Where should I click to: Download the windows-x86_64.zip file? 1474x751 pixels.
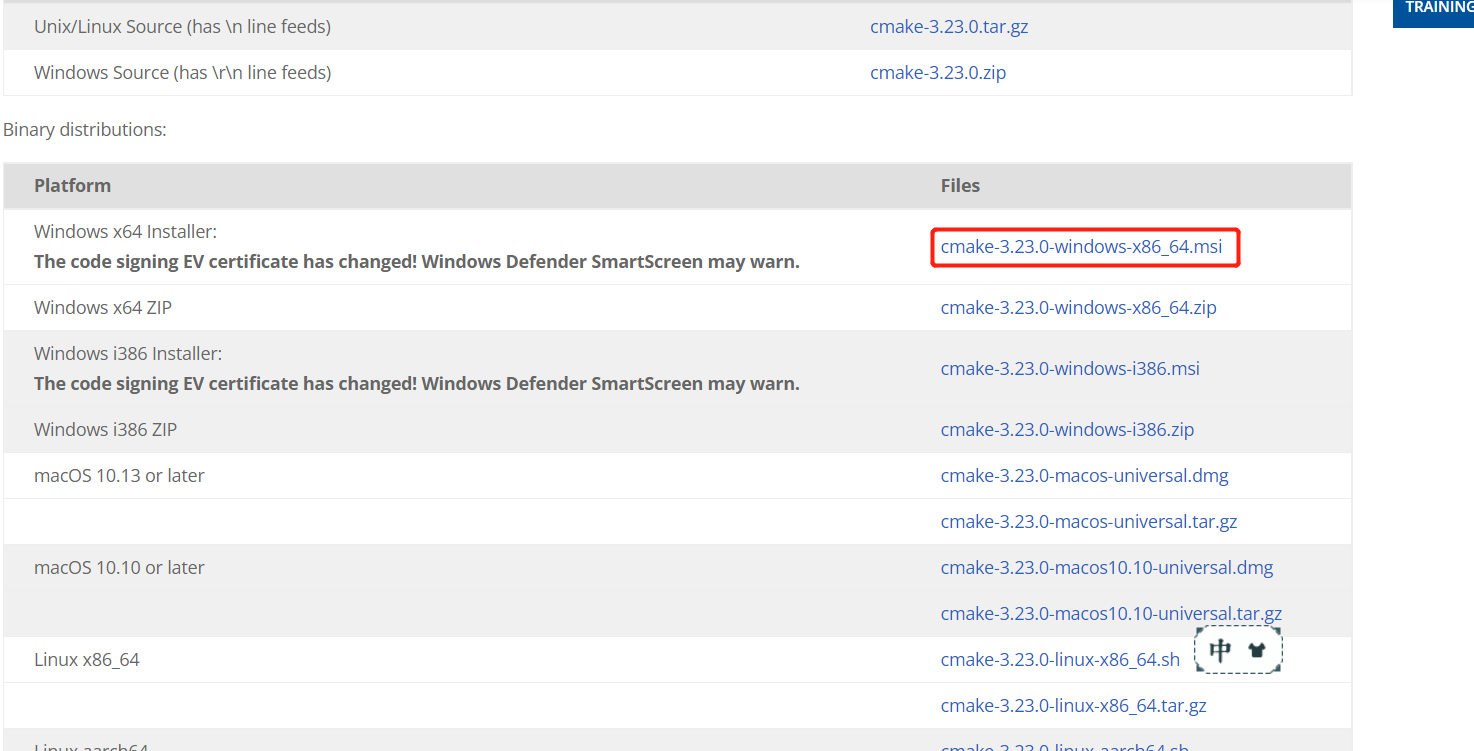click(1078, 308)
